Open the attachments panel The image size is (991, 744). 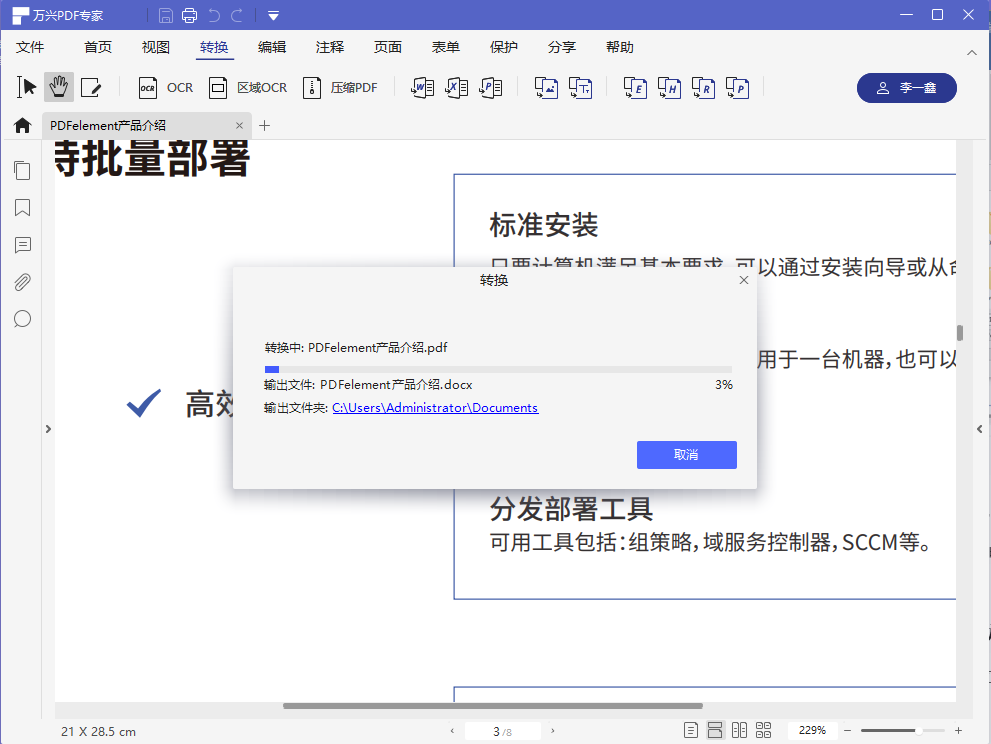coord(22,281)
